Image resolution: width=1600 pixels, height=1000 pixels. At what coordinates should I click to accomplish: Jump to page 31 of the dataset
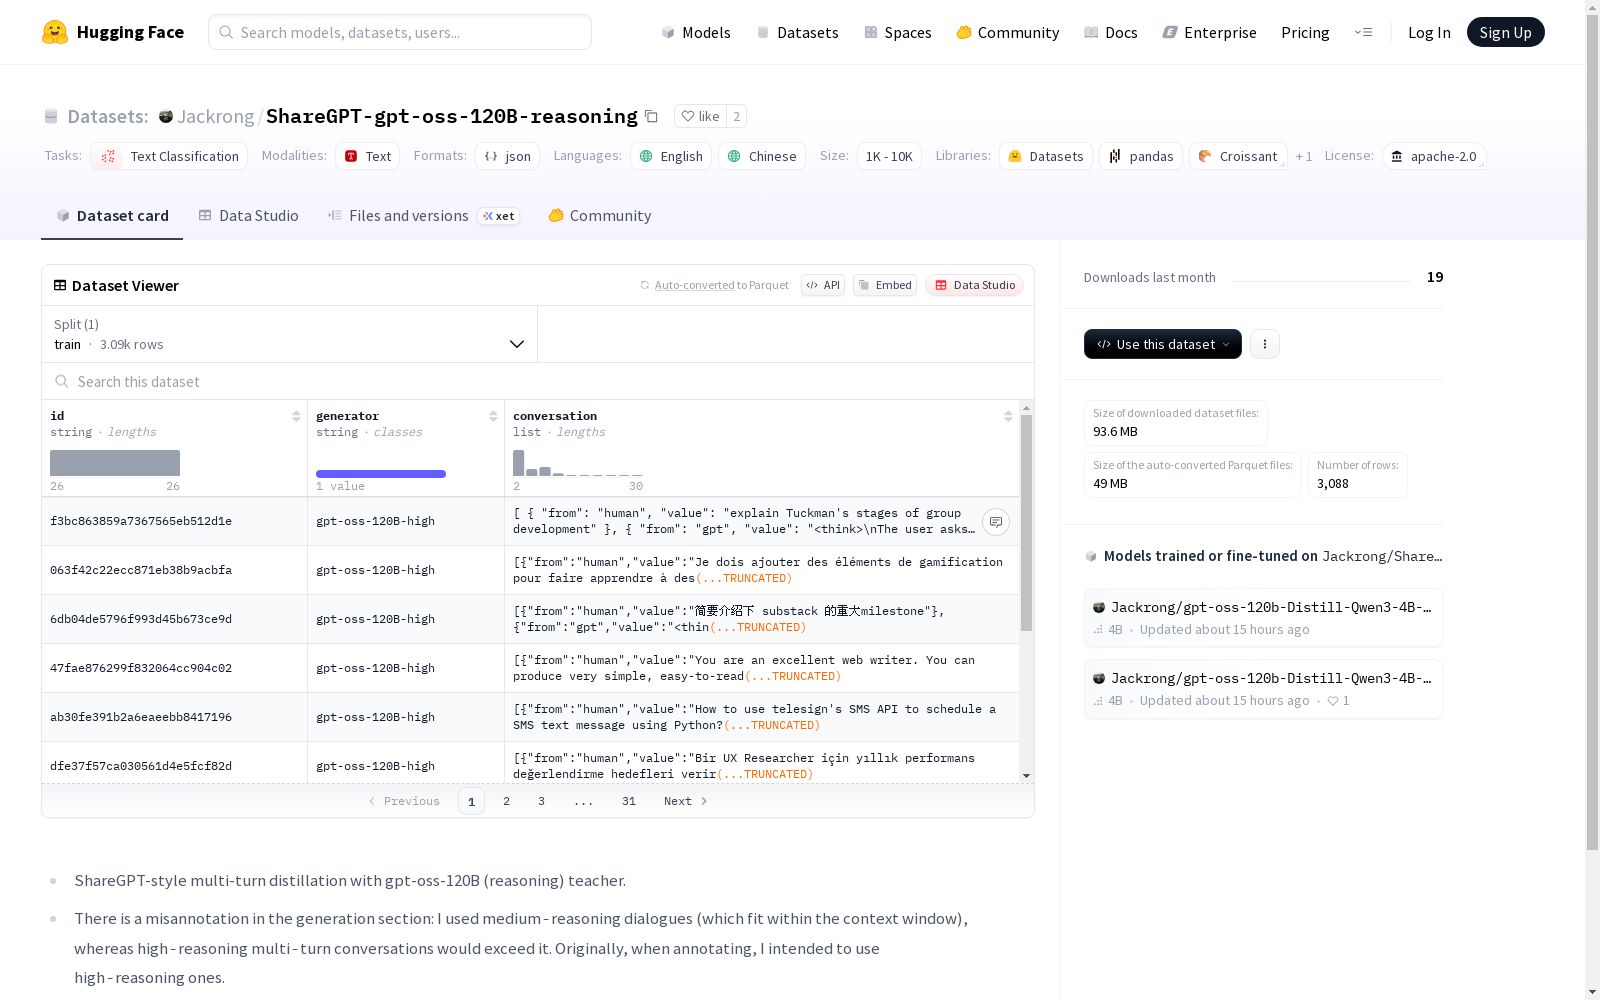click(629, 801)
